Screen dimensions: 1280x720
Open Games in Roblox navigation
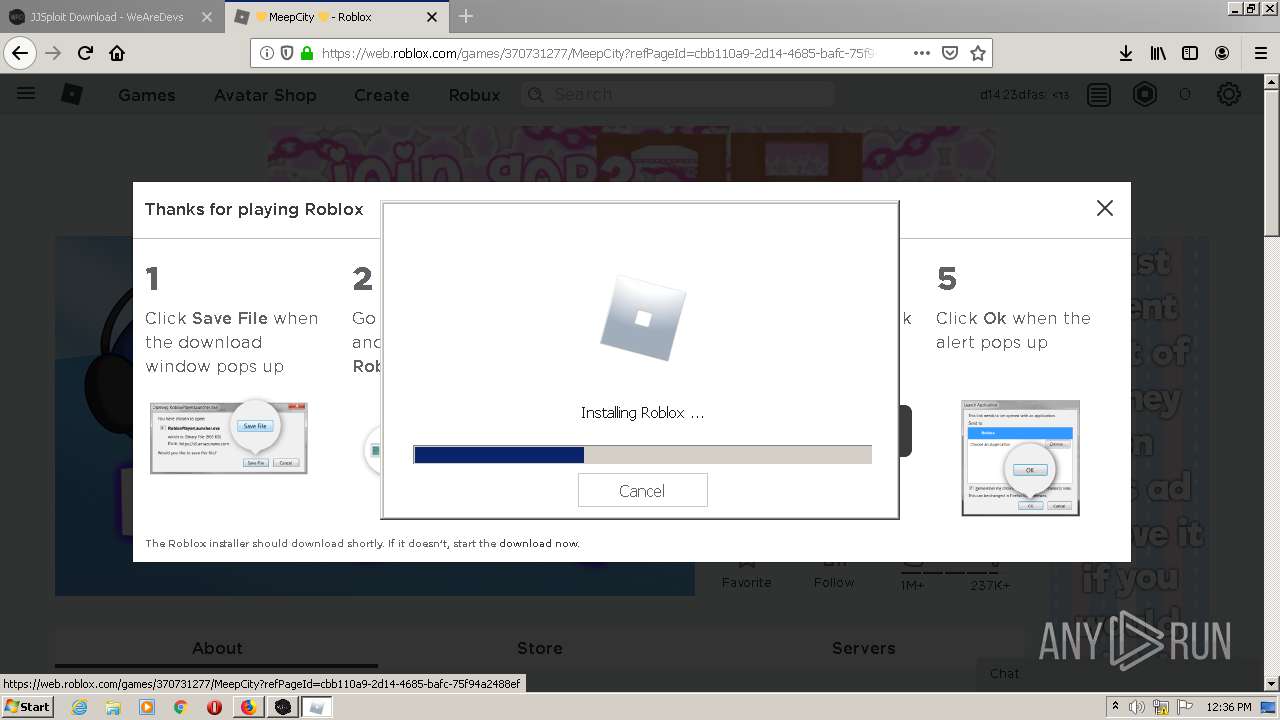(x=147, y=95)
